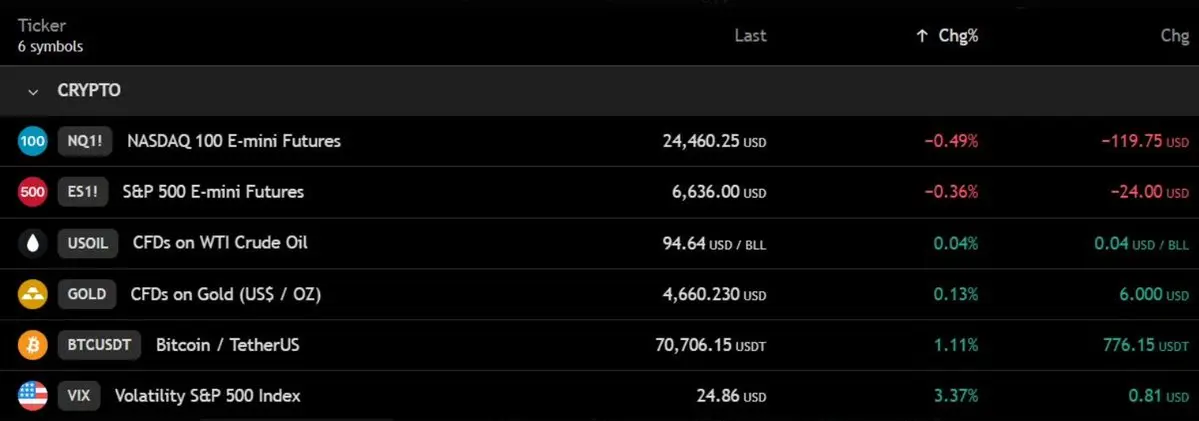
Task: Sort by the Last column header
Action: pos(750,36)
